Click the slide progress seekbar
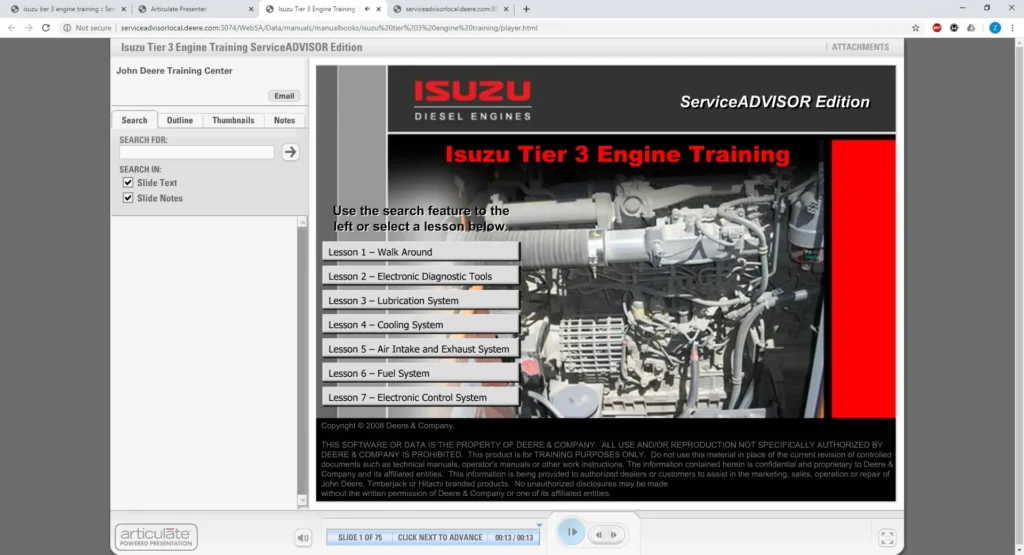Viewport: 1024px width, 555px height. pos(433,537)
